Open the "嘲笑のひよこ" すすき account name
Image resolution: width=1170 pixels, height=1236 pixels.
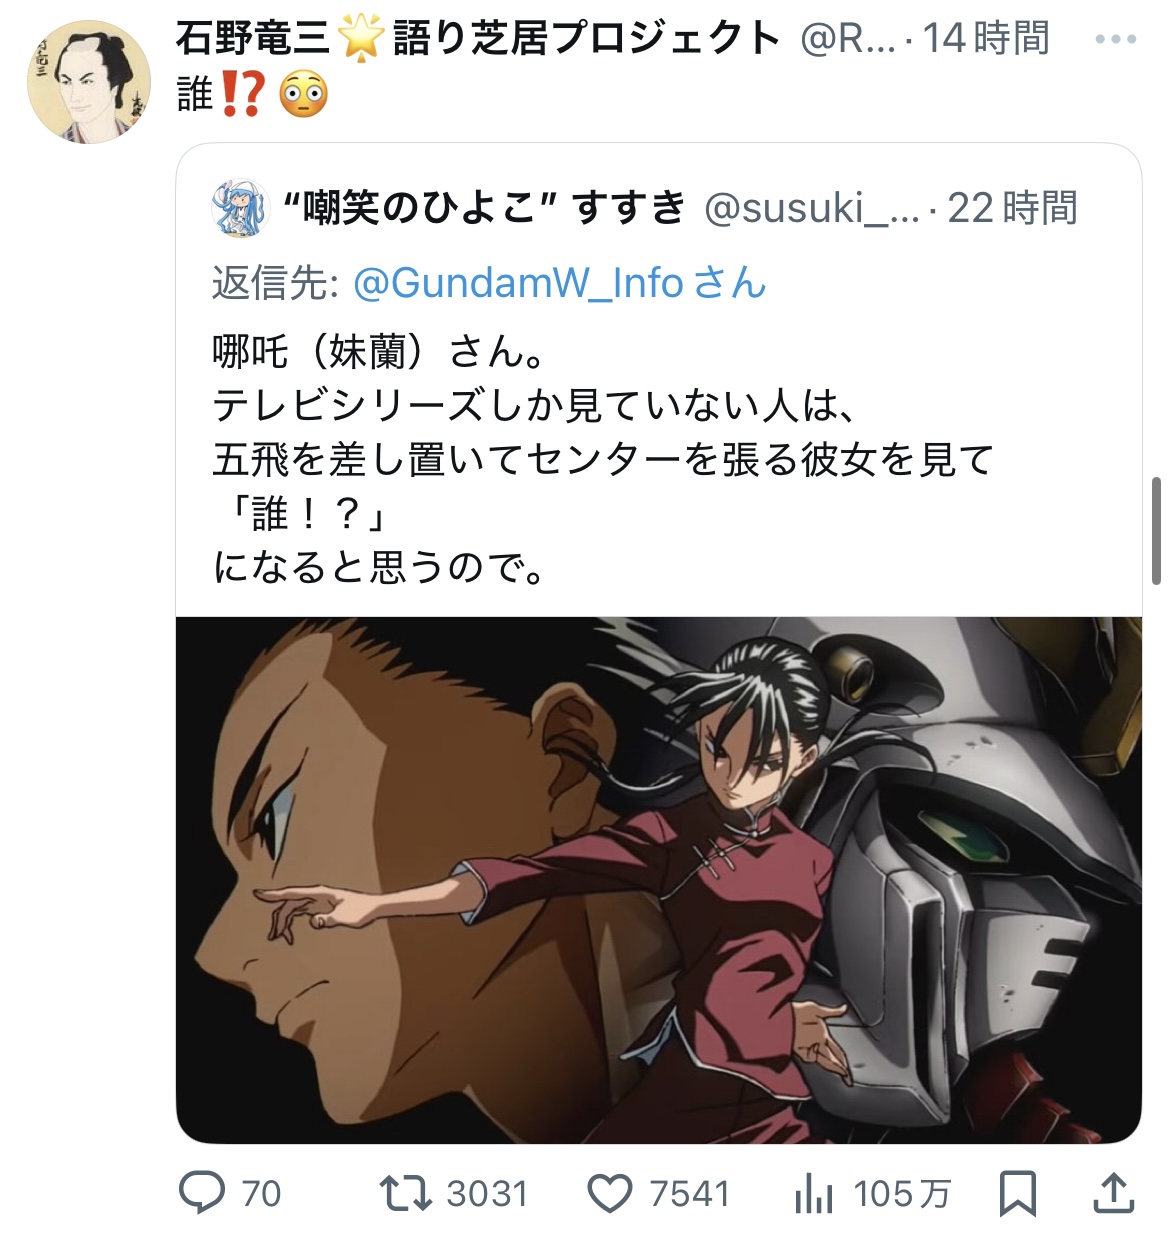click(484, 208)
